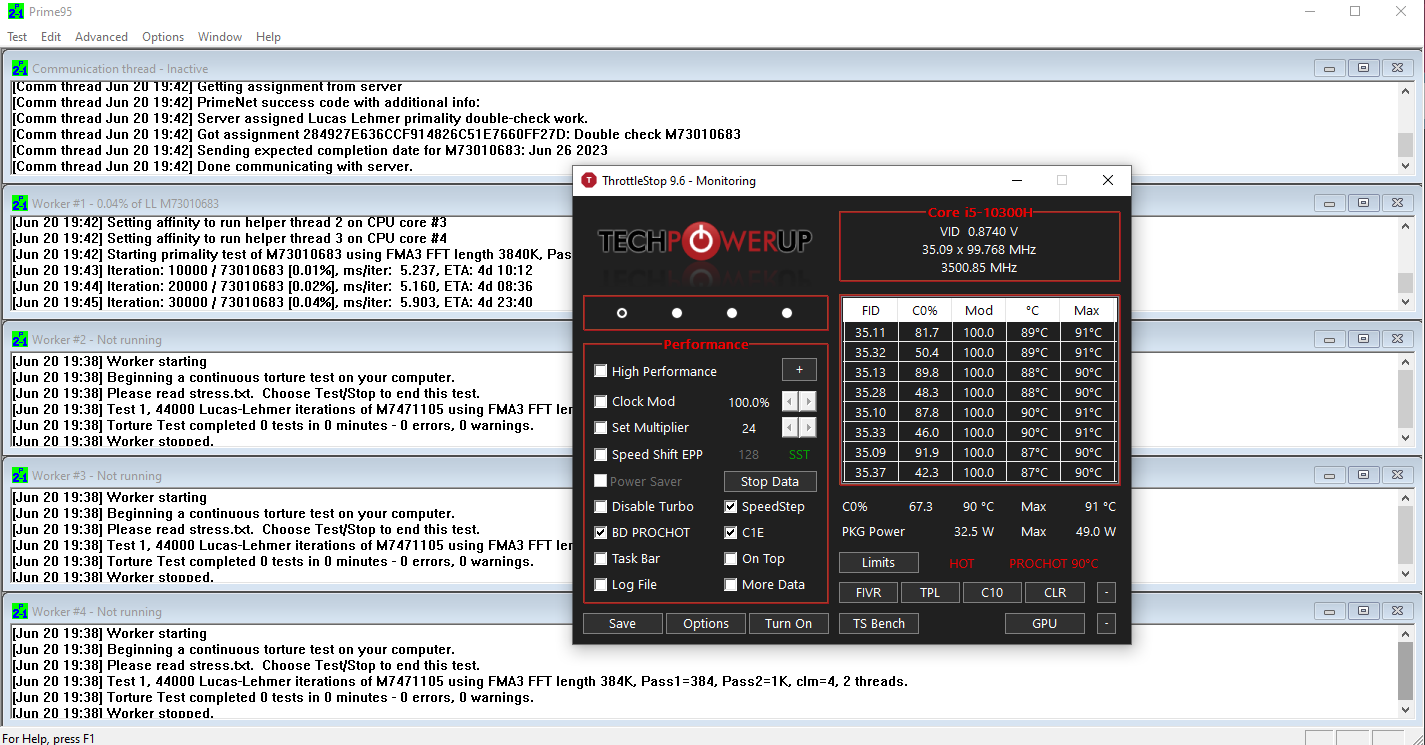Click the minus button next to GPU
Screen dimensions: 1425x745
click(x=1106, y=623)
